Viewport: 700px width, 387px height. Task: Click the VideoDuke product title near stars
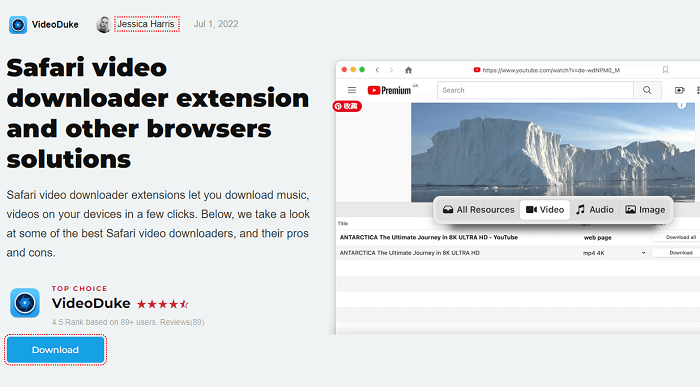point(91,304)
